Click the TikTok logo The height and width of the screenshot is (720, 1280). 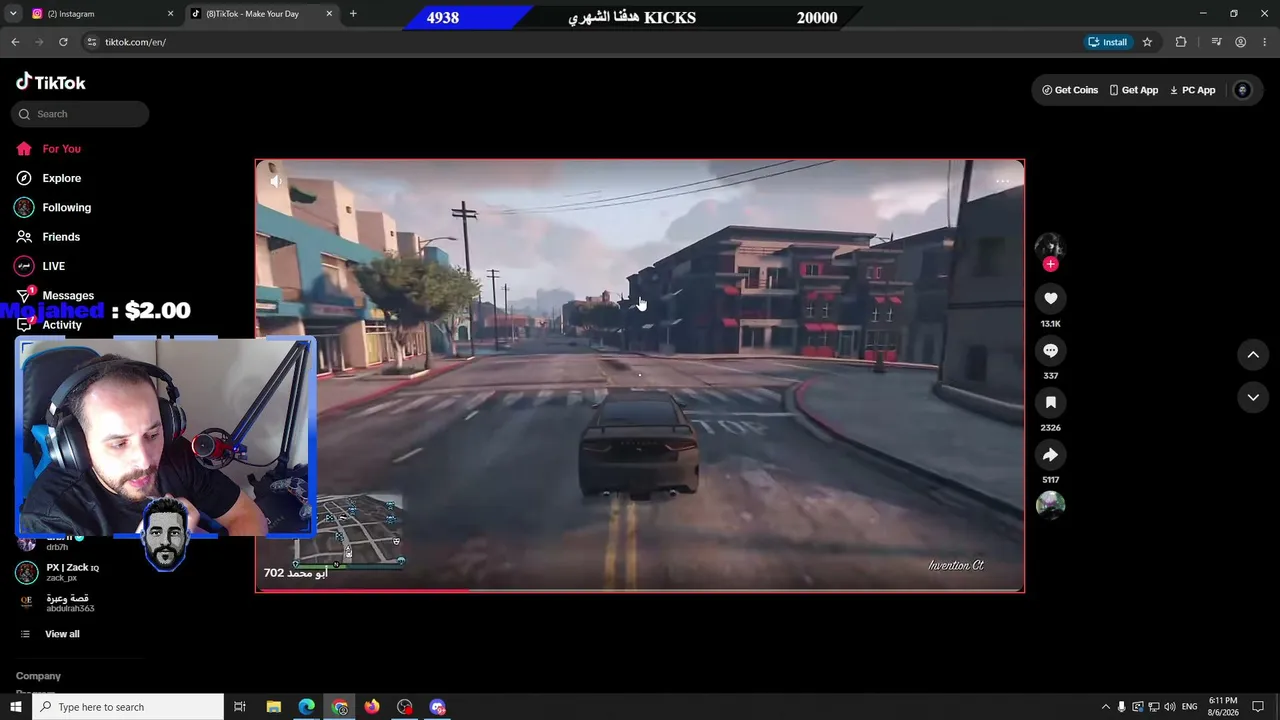[x=51, y=82]
